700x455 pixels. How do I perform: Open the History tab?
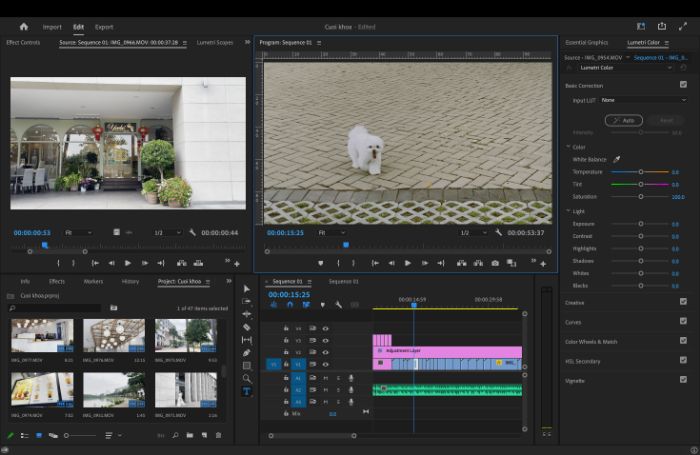(x=130, y=281)
